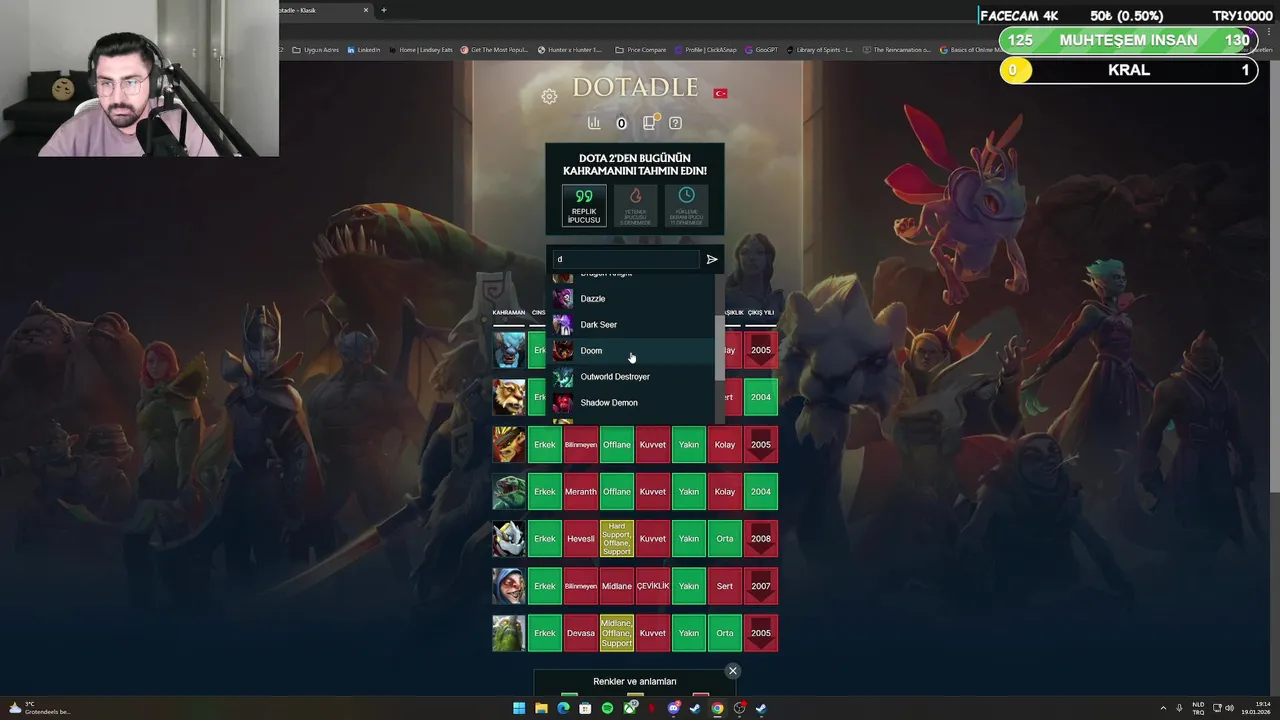Open Dotadle settings gear

coord(549,96)
